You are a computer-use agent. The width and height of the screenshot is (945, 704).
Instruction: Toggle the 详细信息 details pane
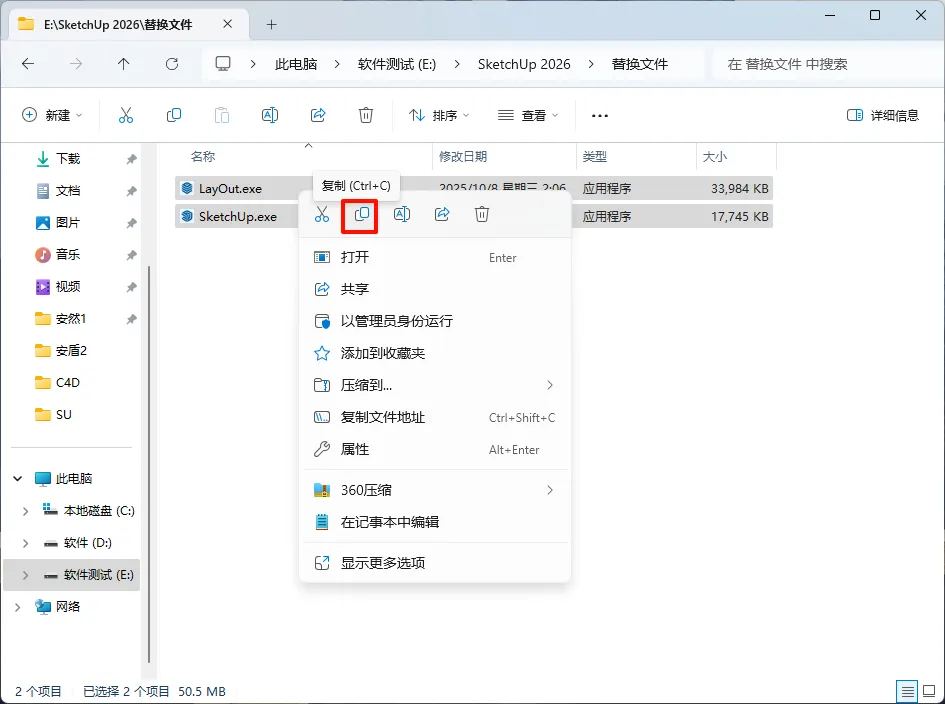coord(883,115)
